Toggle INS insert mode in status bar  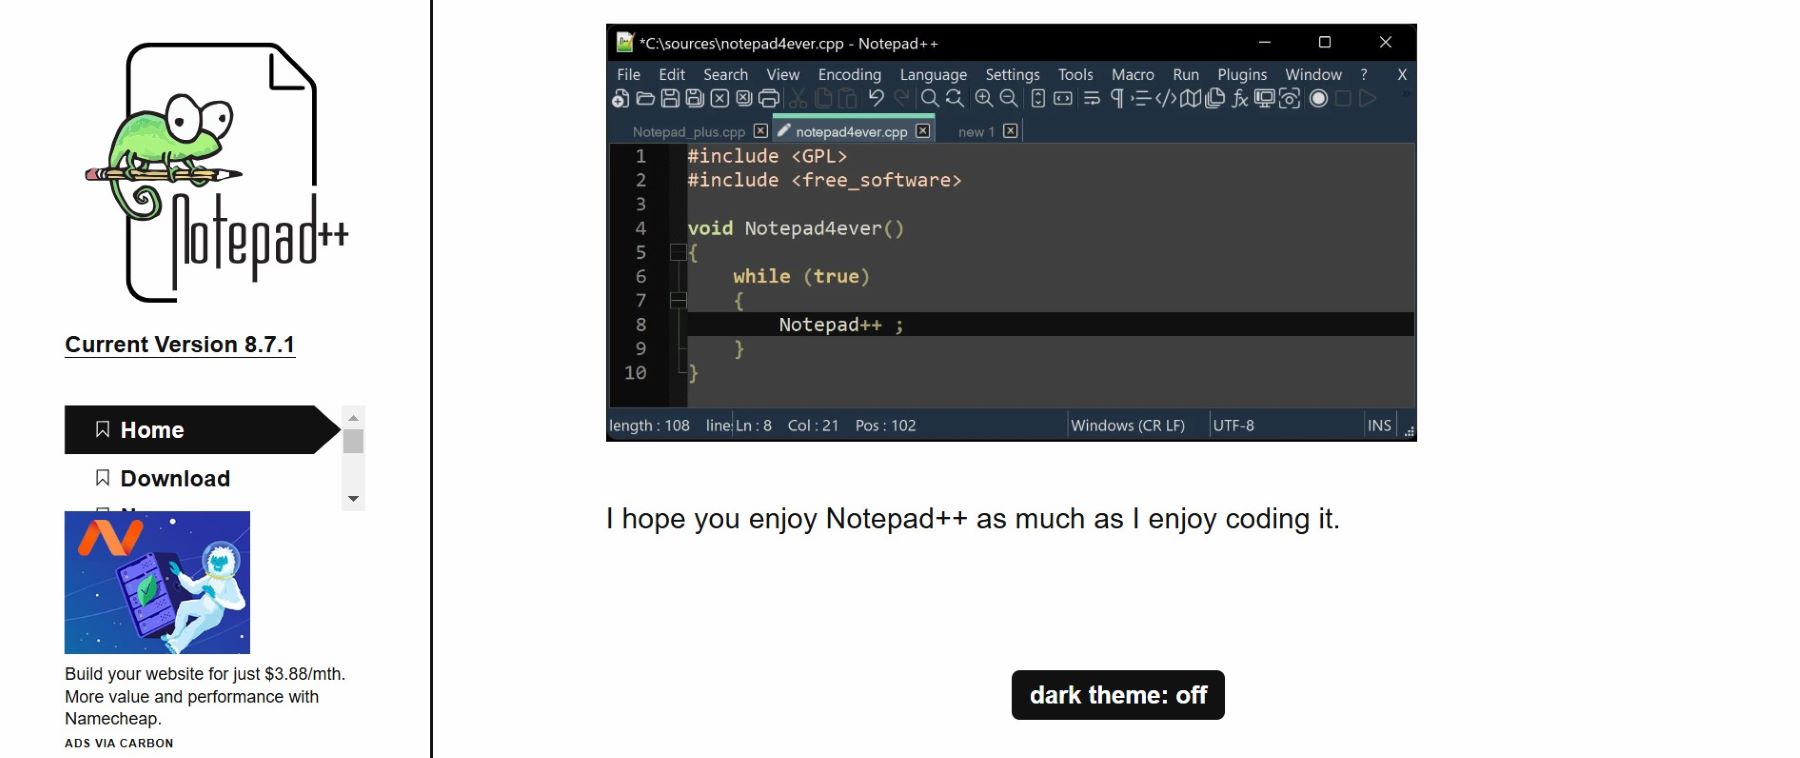[1379, 425]
